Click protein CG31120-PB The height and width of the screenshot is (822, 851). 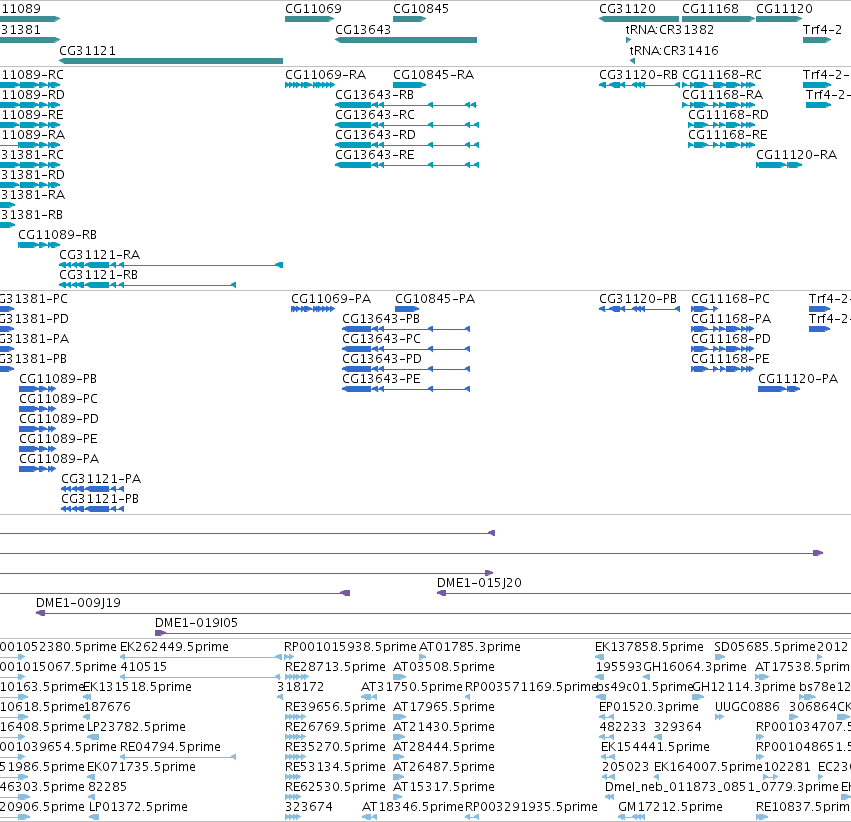[638, 299]
